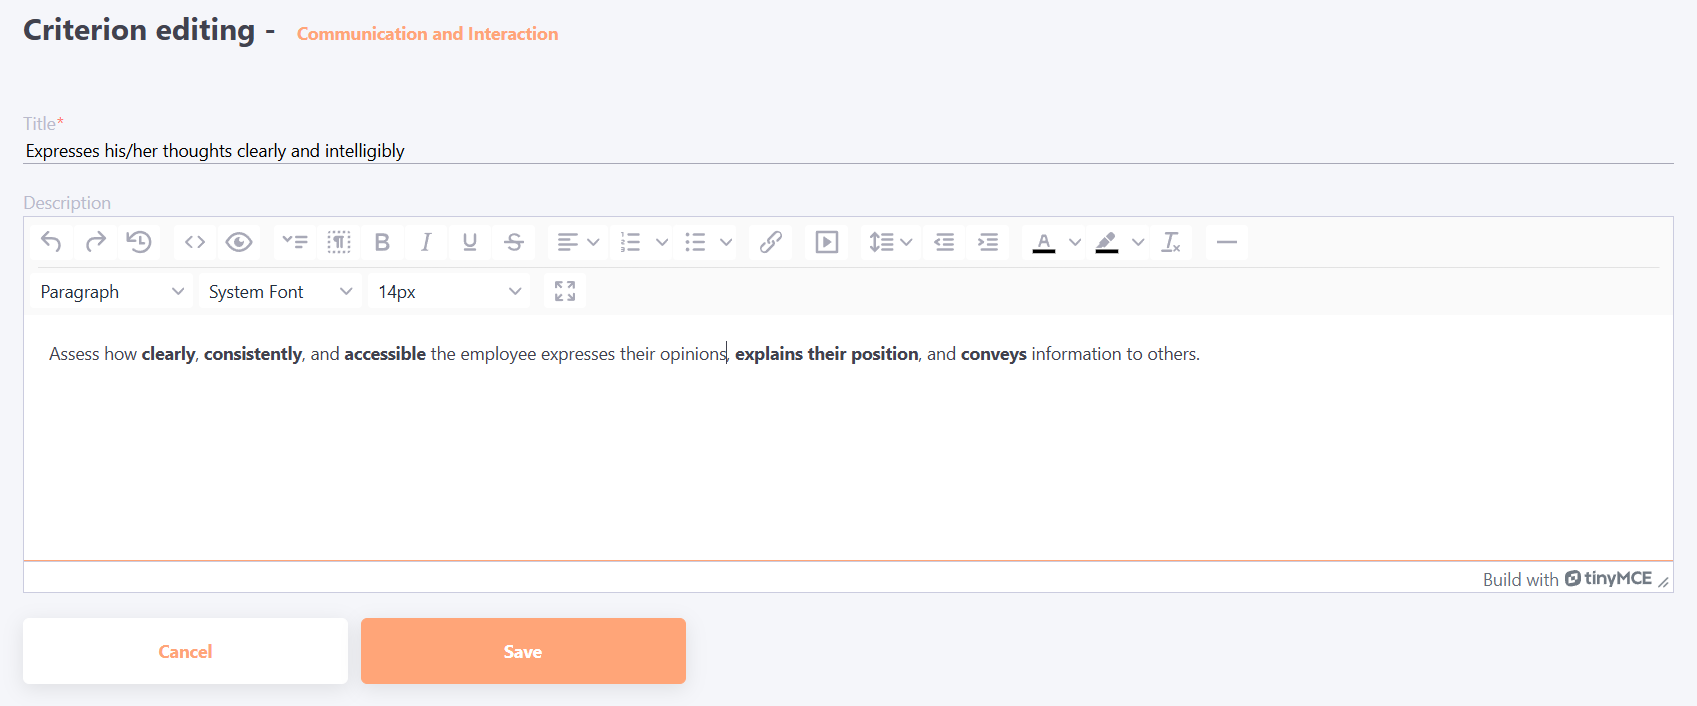Image resolution: width=1697 pixels, height=706 pixels.
Task: Click the bold word 'accessible' in description
Action: (x=385, y=354)
